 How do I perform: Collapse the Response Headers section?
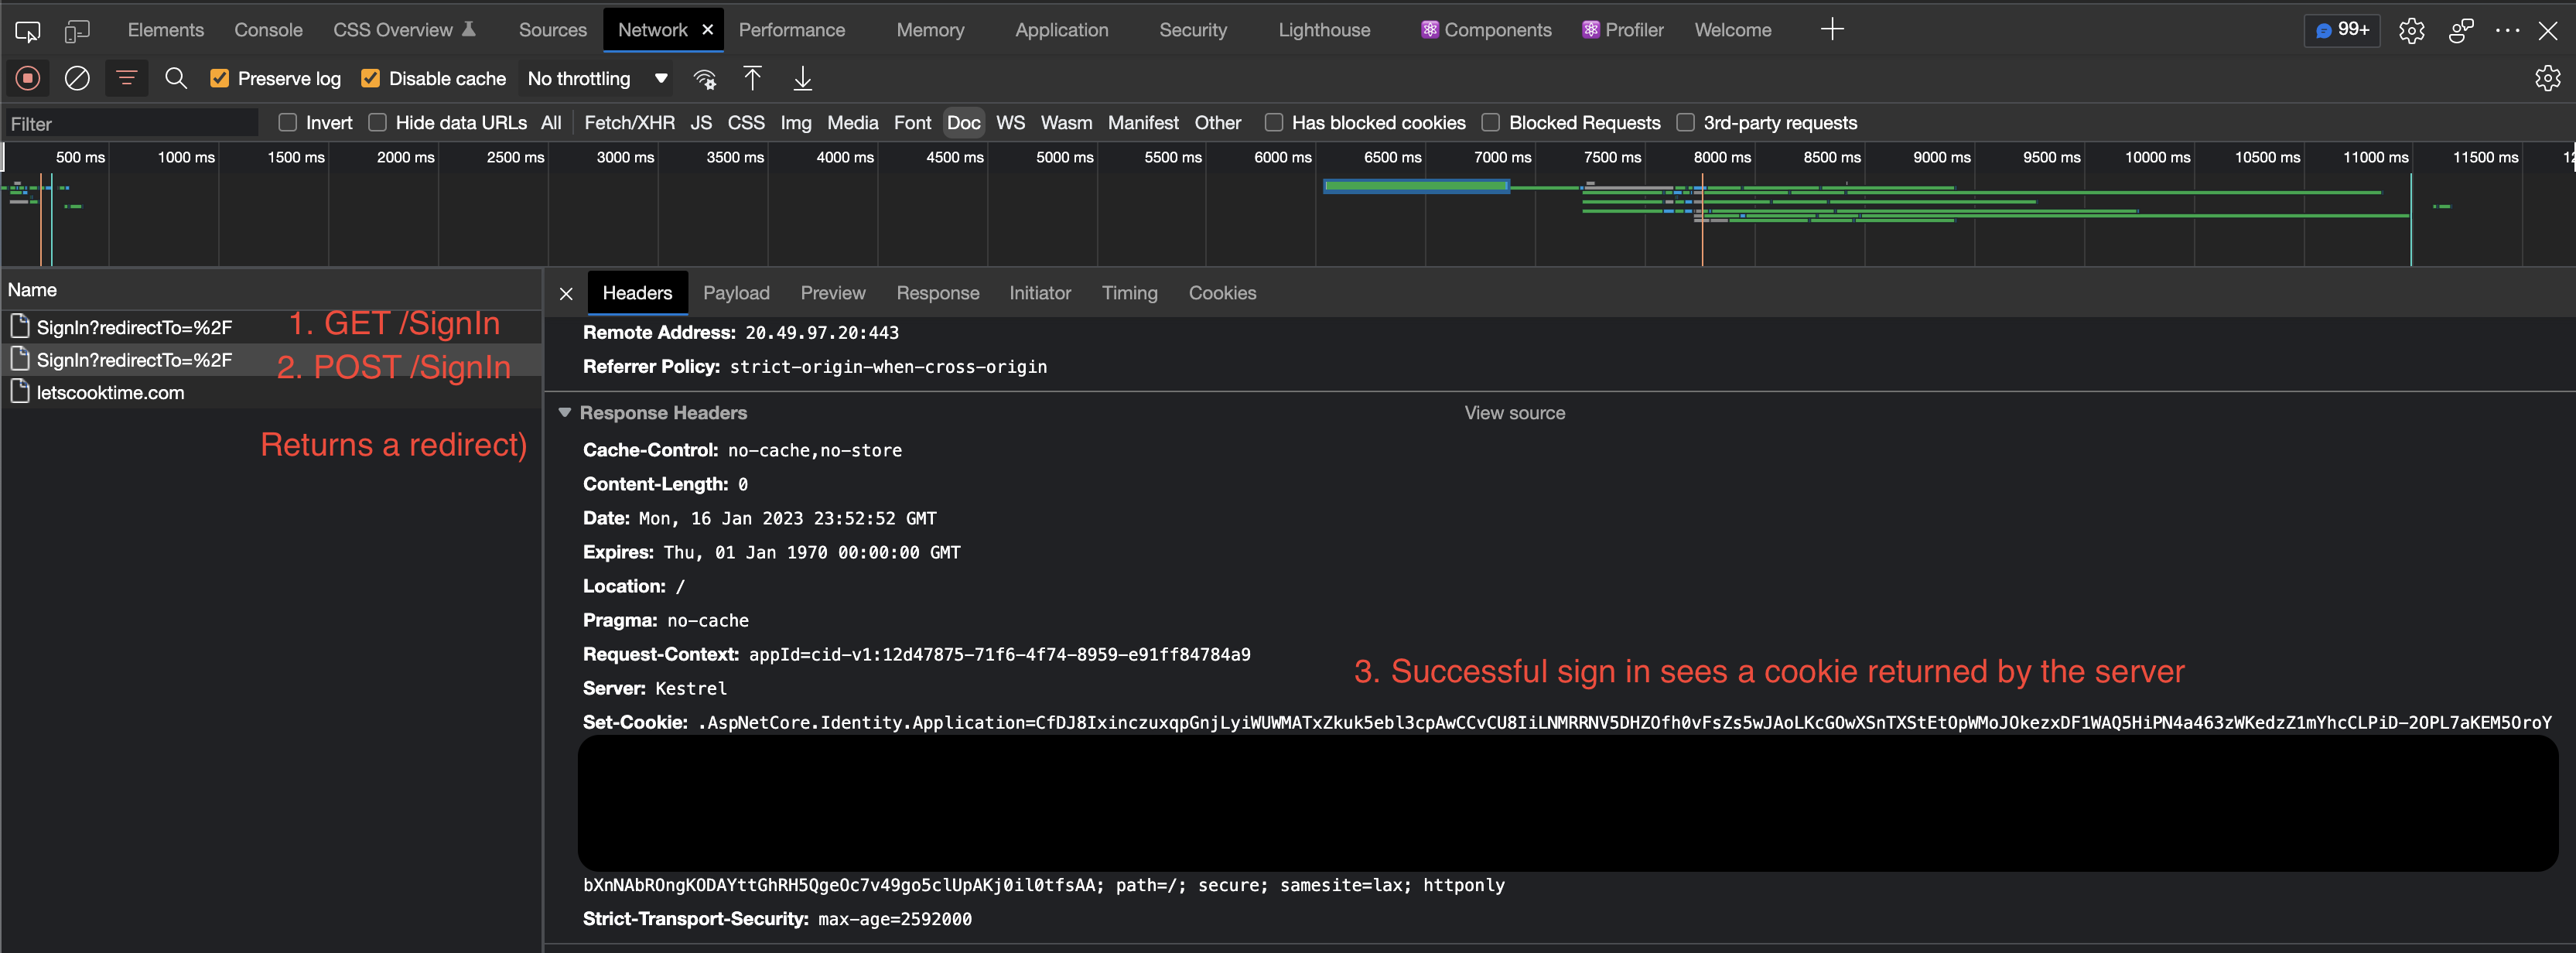[x=565, y=413]
